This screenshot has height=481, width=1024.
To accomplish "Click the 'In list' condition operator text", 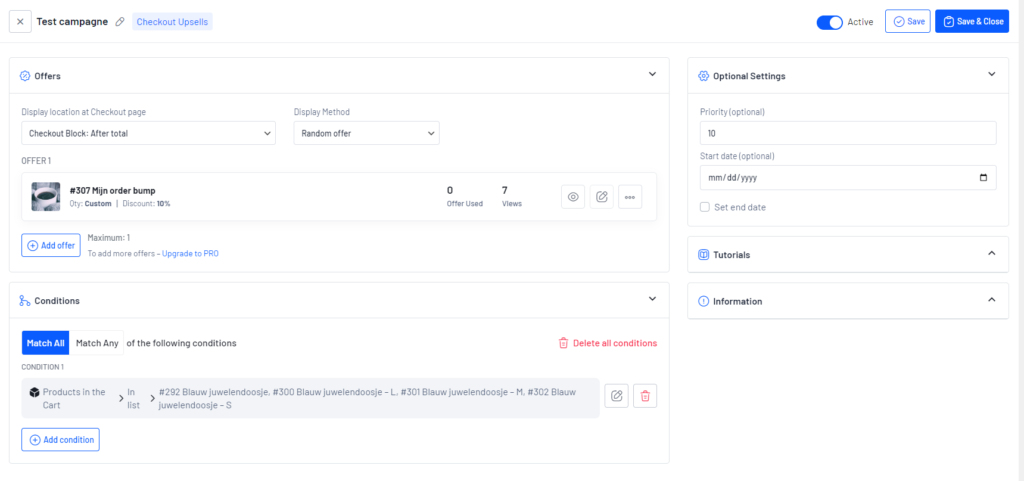I will [133, 398].
